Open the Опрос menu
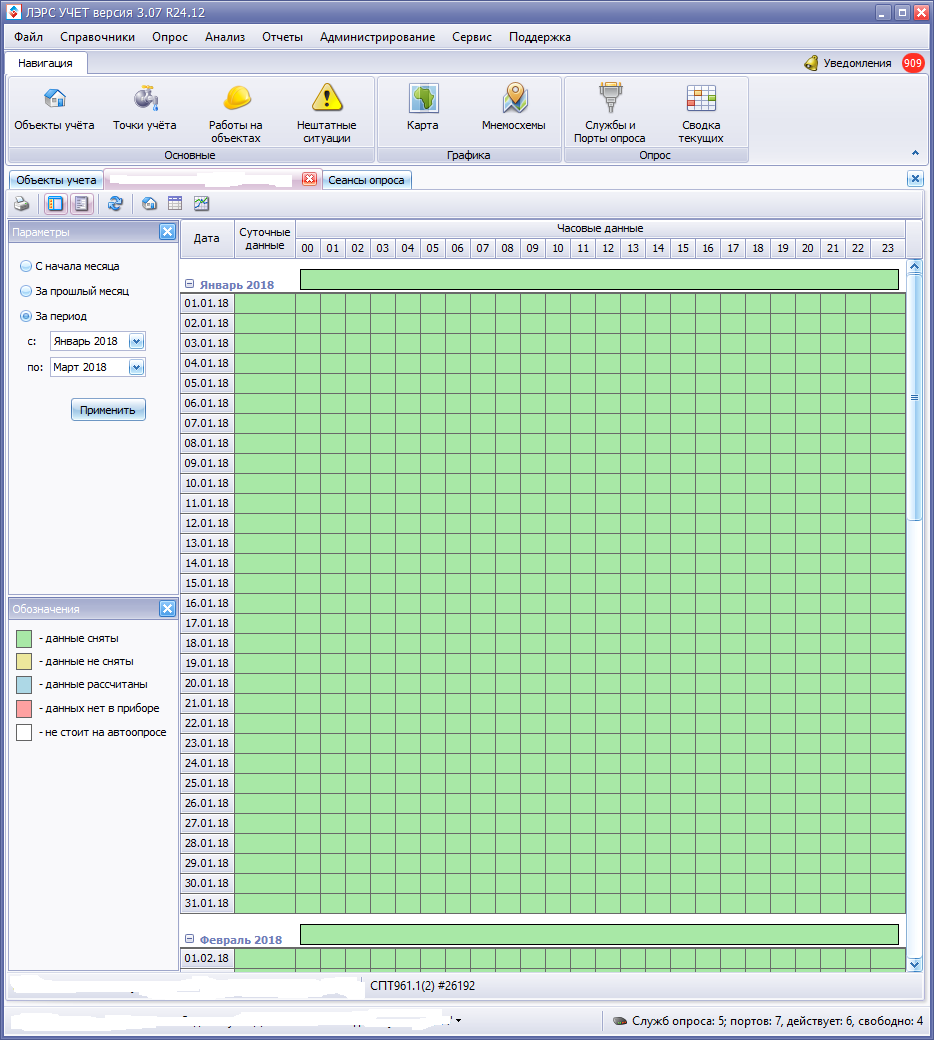The width and height of the screenshot is (934, 1040). coord(170,37)
